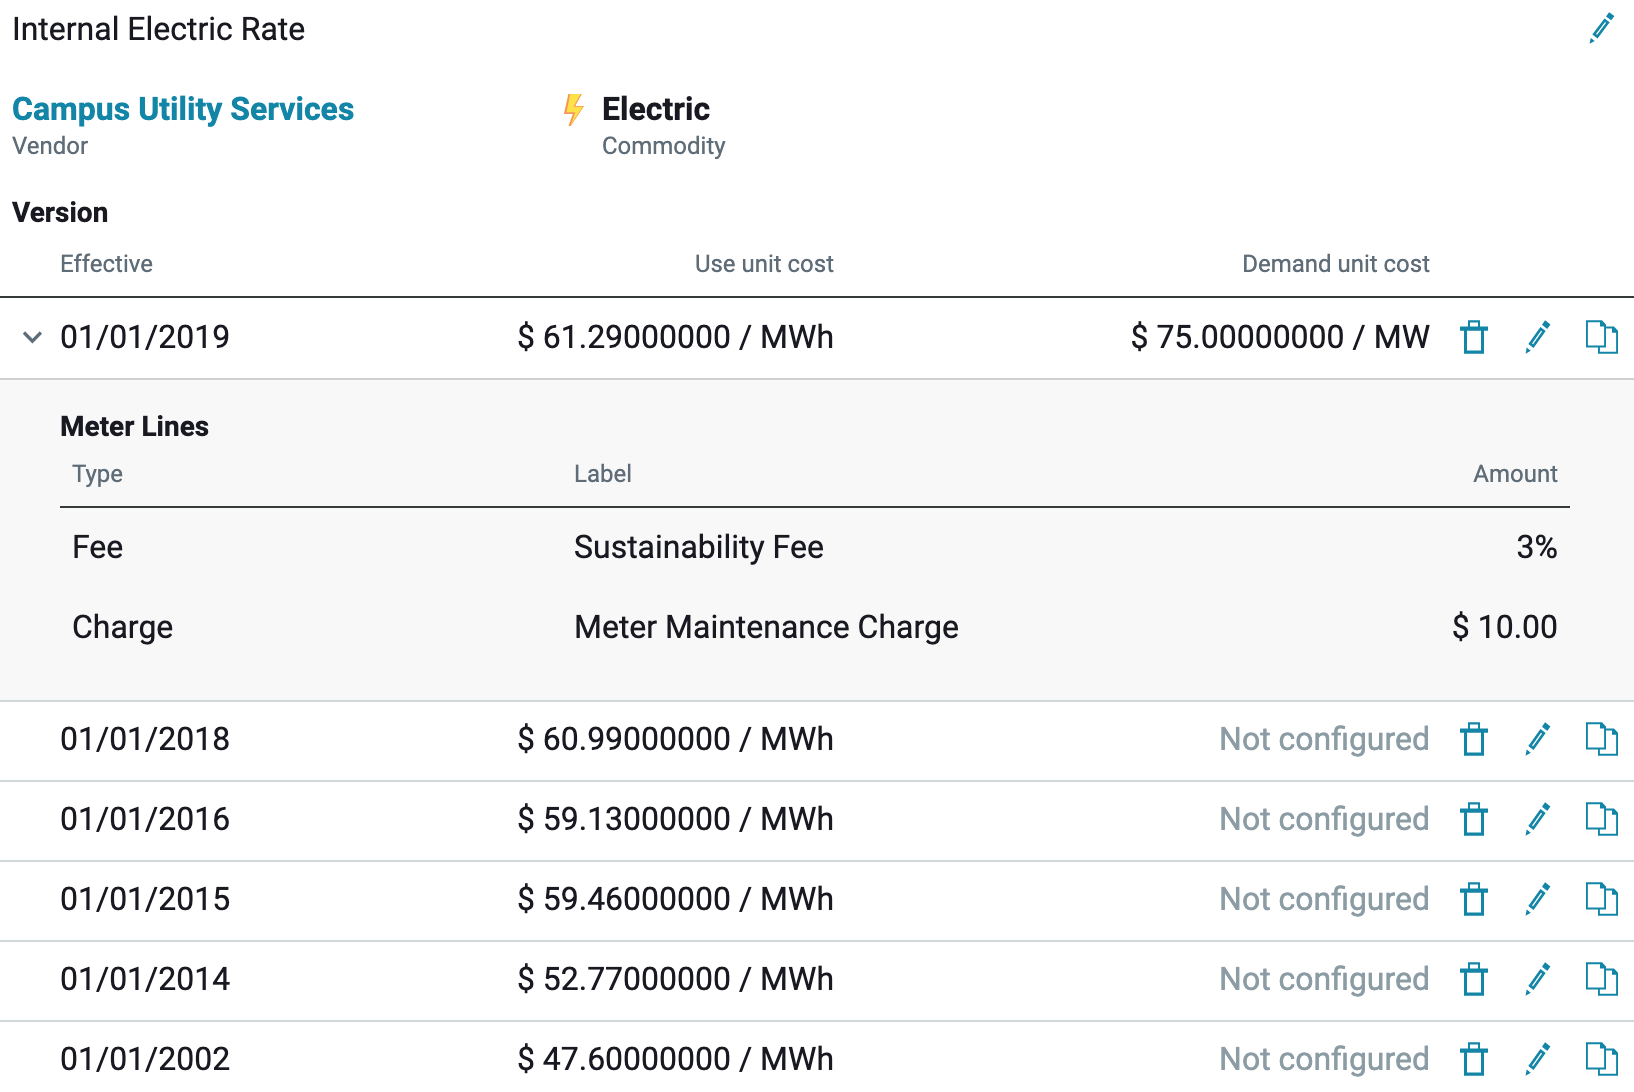
Task: Edit the 01/01/2016 rate version
Action: 1537,820
